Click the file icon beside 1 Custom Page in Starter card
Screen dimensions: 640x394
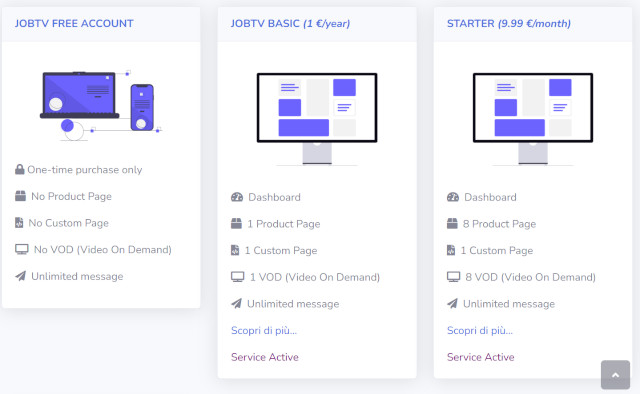[451, 250]
